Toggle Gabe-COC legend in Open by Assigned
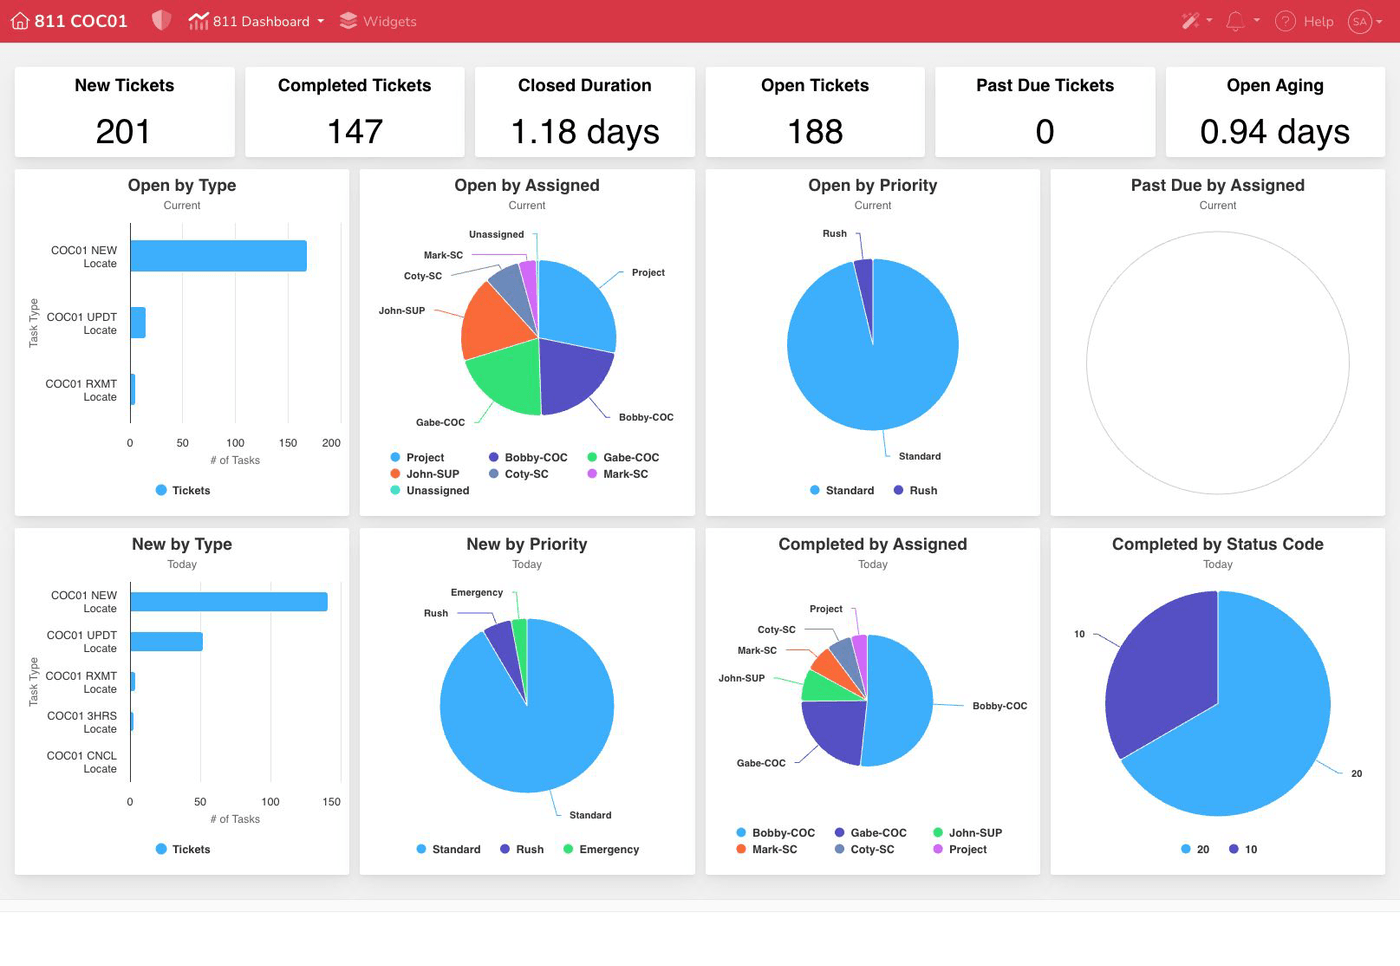This screenshot has height=966, width=1400. click(623, 457)
